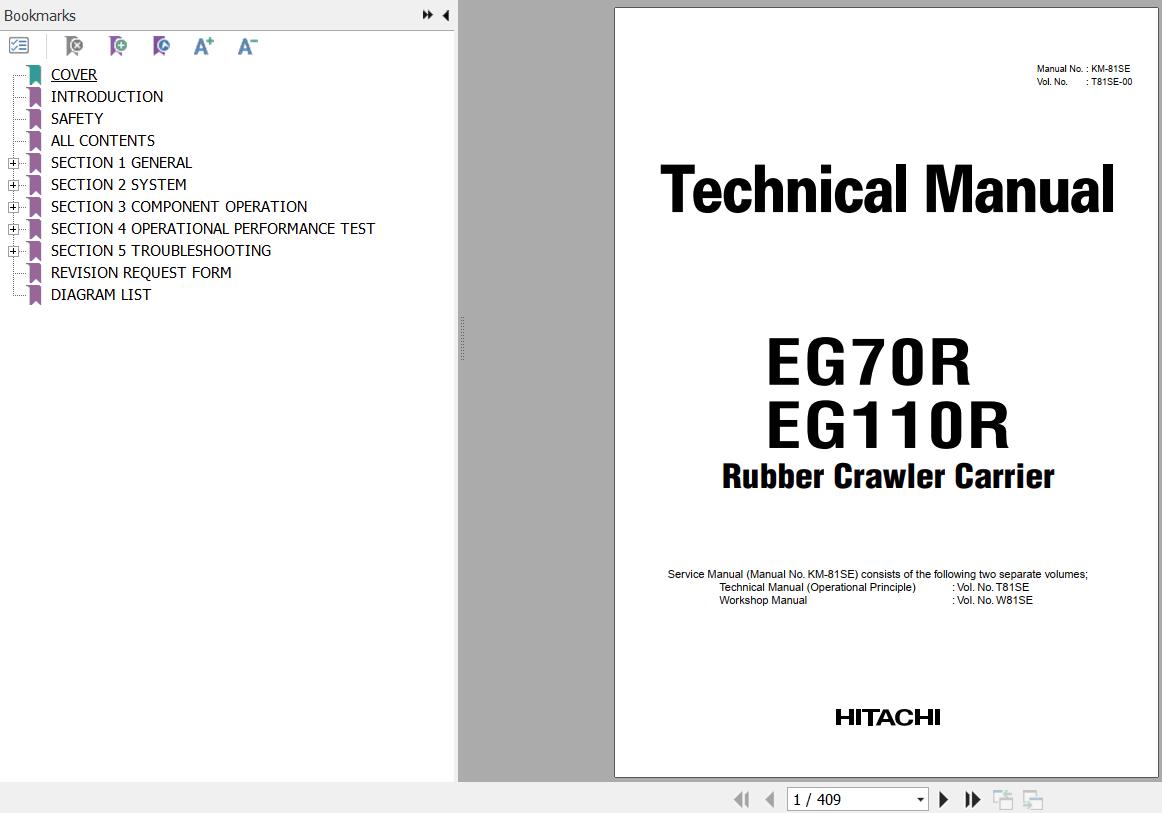This screenshot has height=813, width=1162.
Task: Select SECTION 4 OPERATIONAL PERFORMANCE TEST label
Action: pyautogui.click(x=213, y=229)
